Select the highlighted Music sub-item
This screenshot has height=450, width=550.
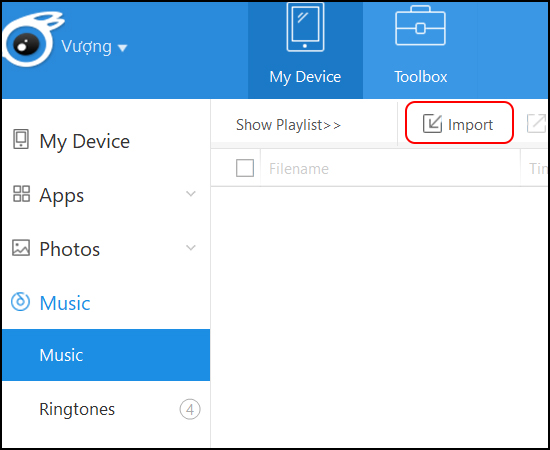point(106,355)
